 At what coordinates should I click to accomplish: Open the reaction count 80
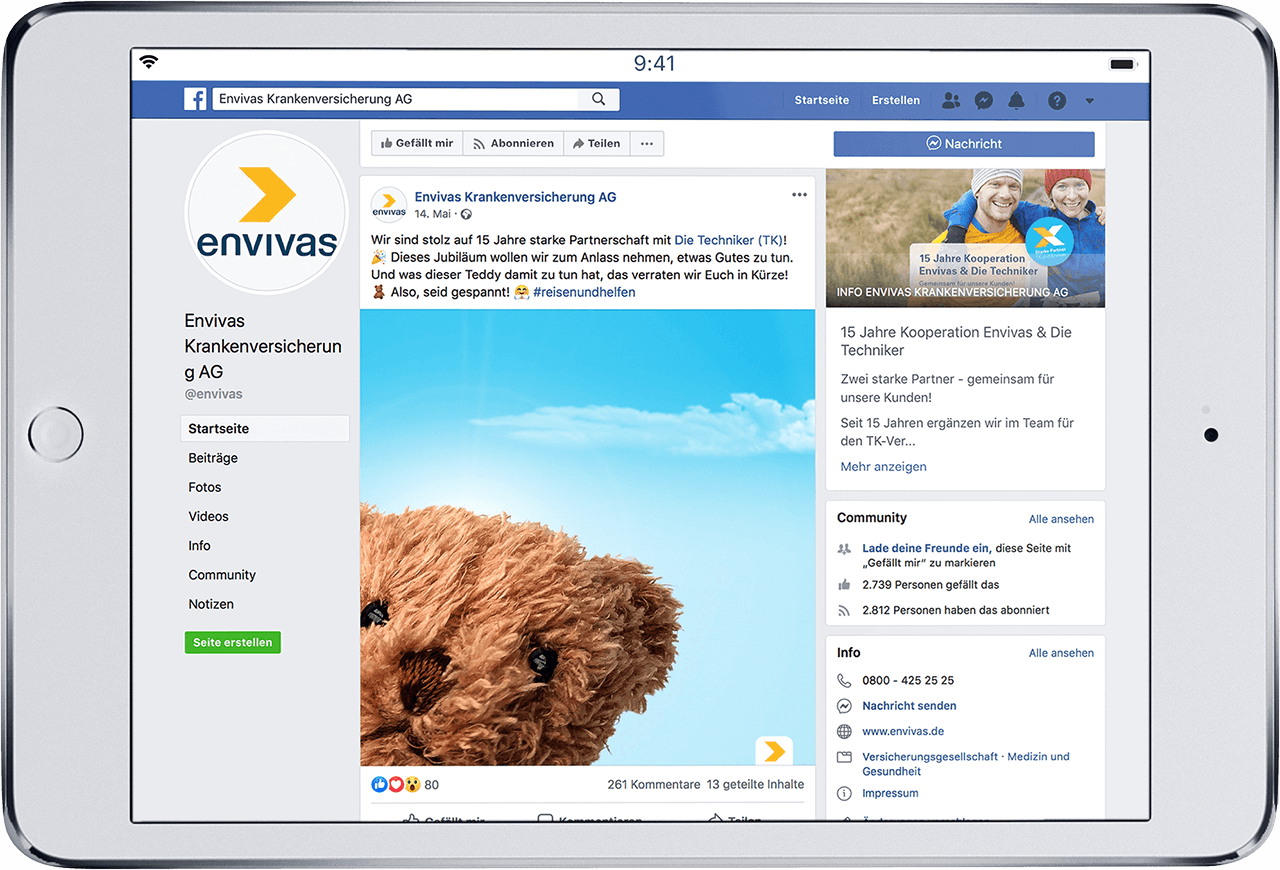[431, 785]
